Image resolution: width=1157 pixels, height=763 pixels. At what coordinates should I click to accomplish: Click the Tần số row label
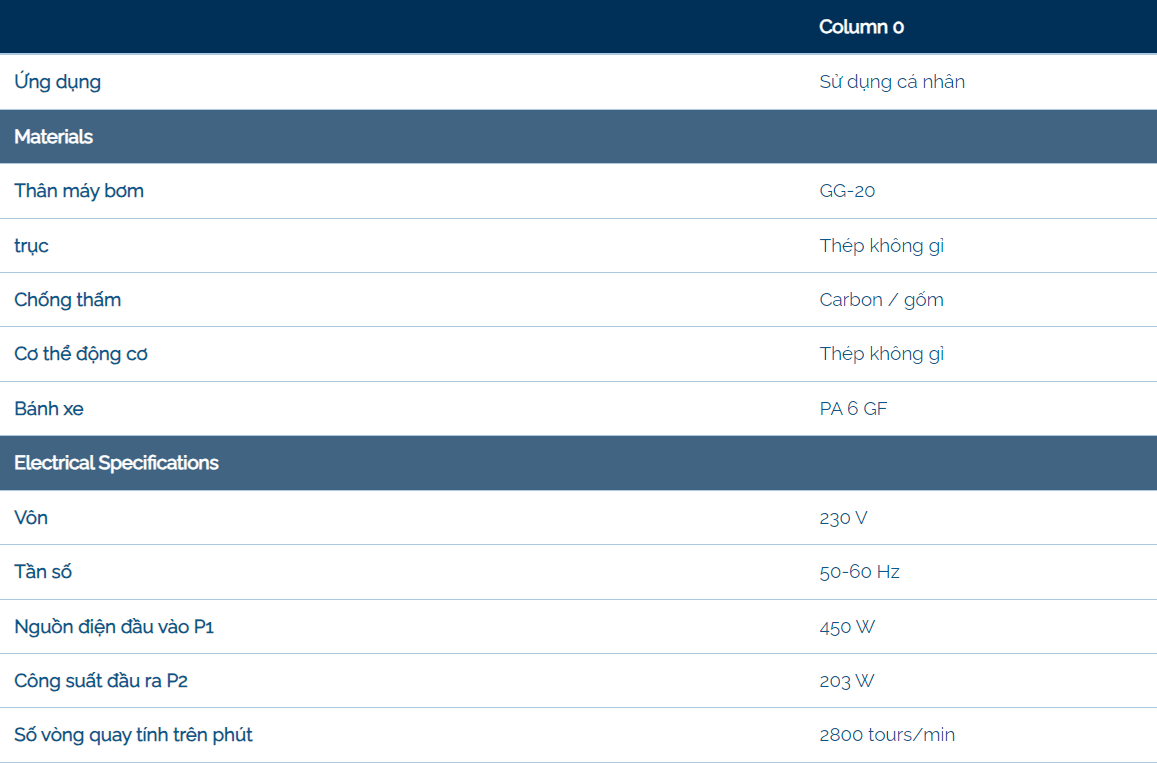[x=43, y=572]
